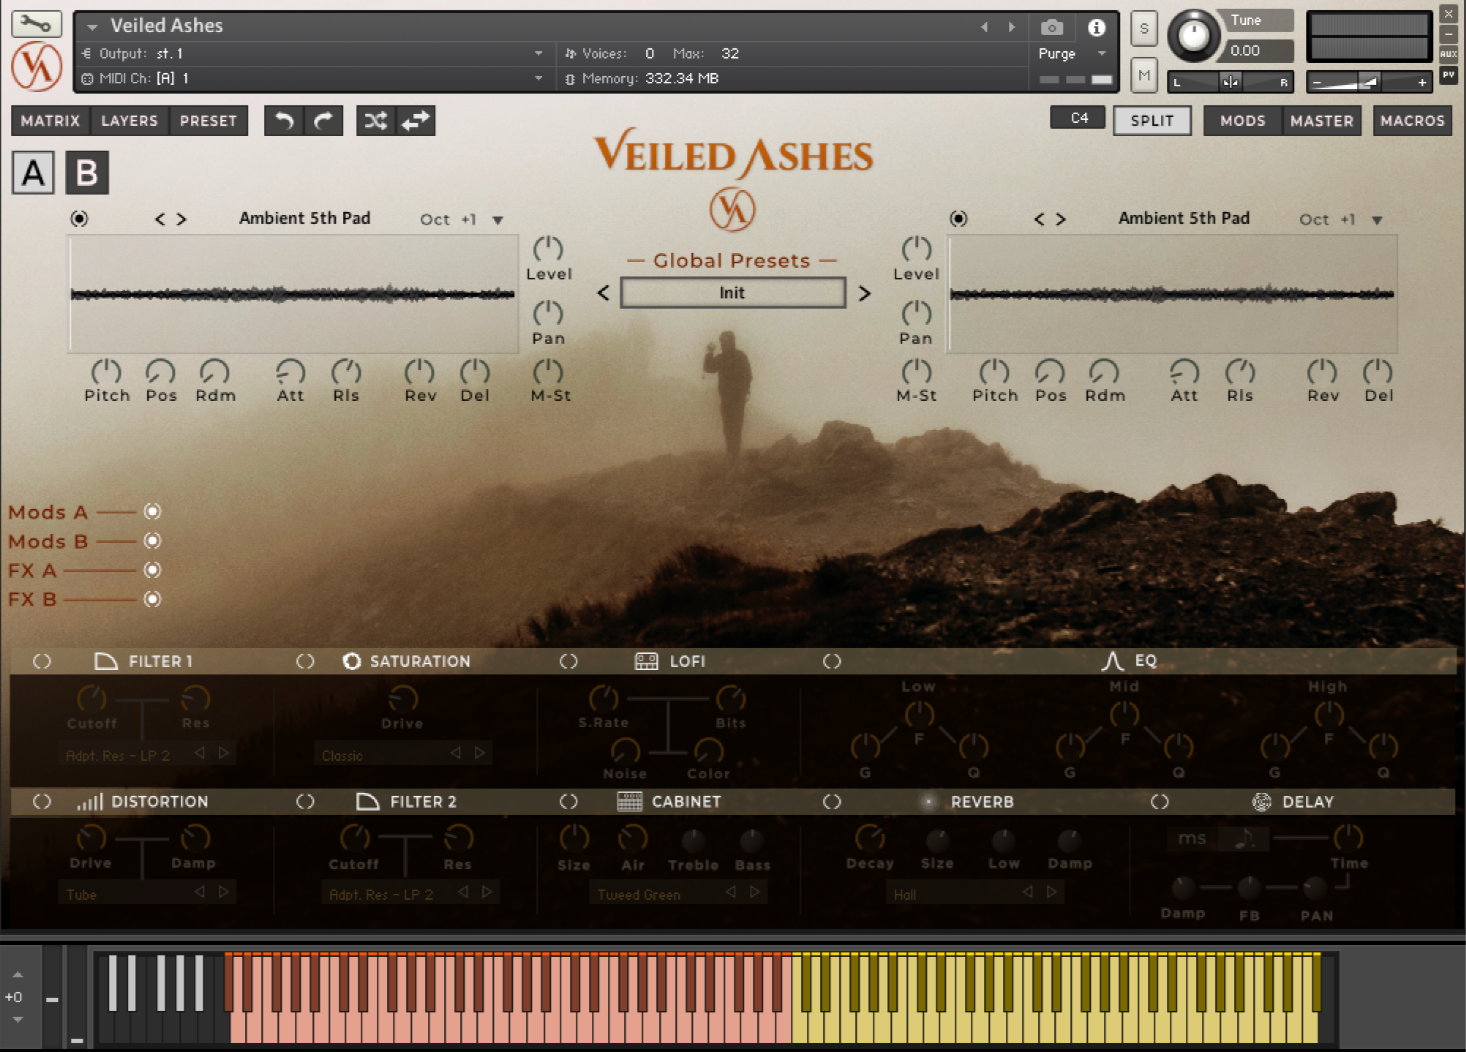Toggle the Filter 1 power button
The image size is (1466, 1052).
(42, 661)
